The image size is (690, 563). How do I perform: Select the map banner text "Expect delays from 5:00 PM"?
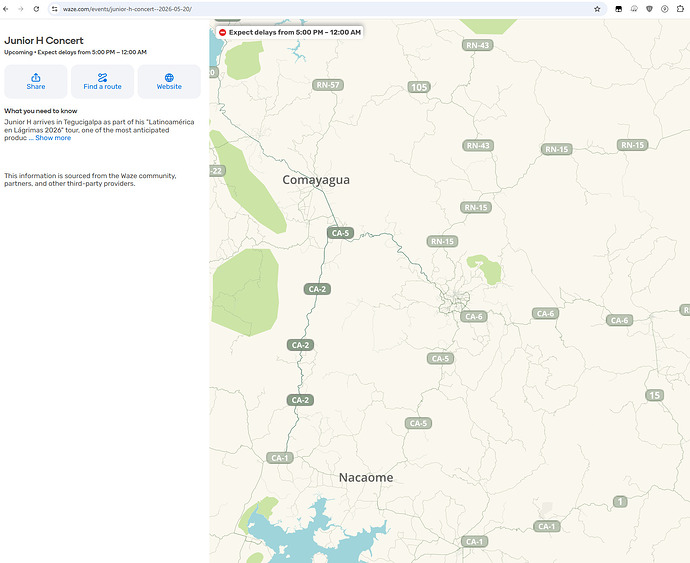tap(270, 32)
